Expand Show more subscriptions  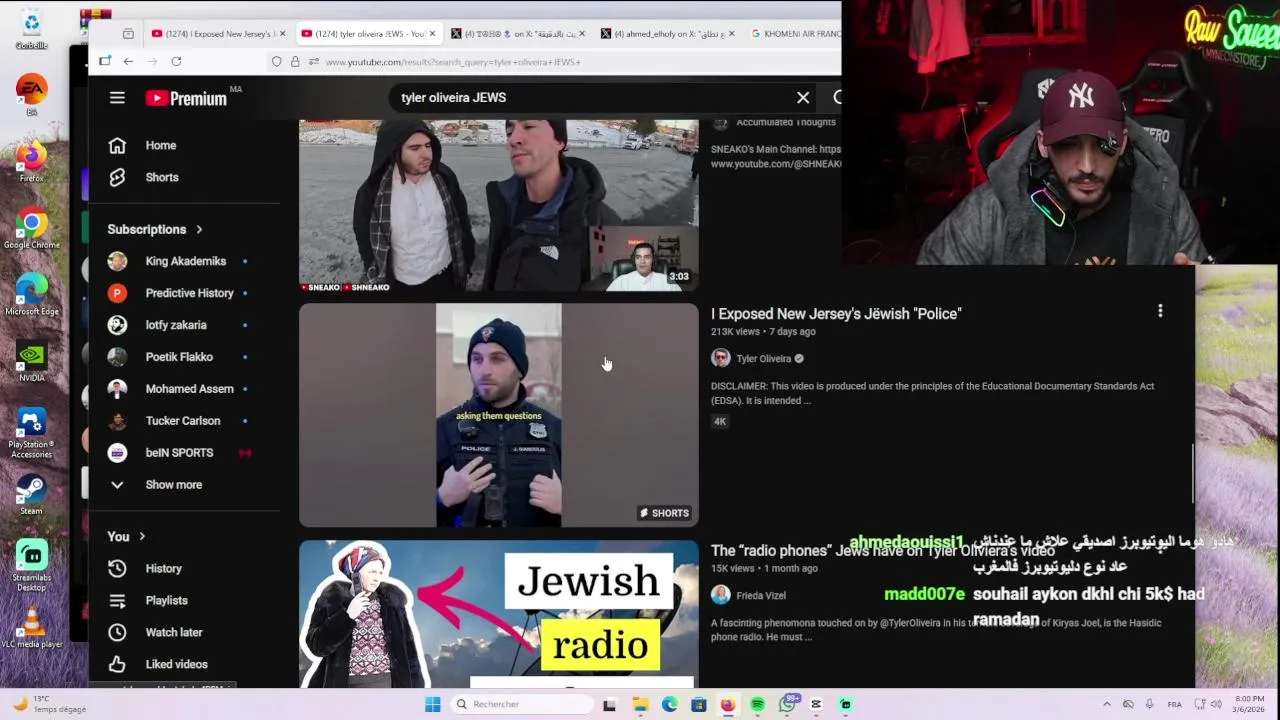coord(155,484)
